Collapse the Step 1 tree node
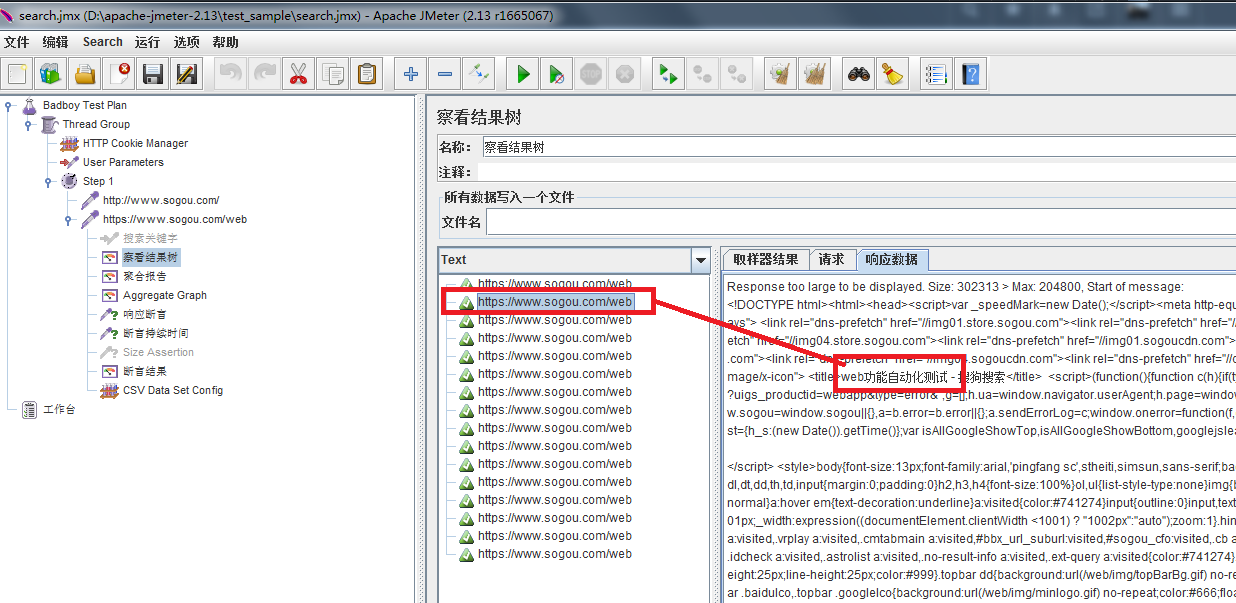 tap(48, 181)
